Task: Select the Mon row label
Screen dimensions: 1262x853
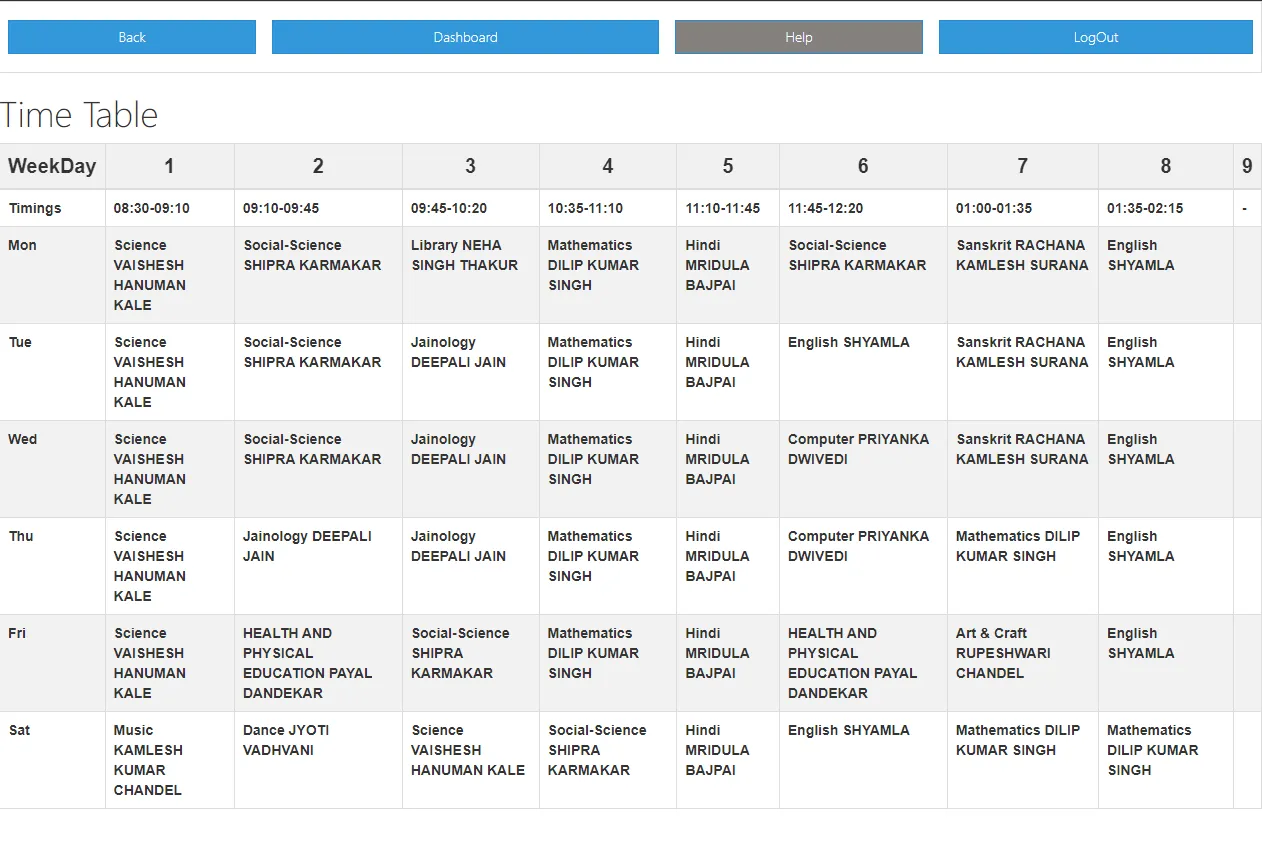Action: (x=52, y=275)
